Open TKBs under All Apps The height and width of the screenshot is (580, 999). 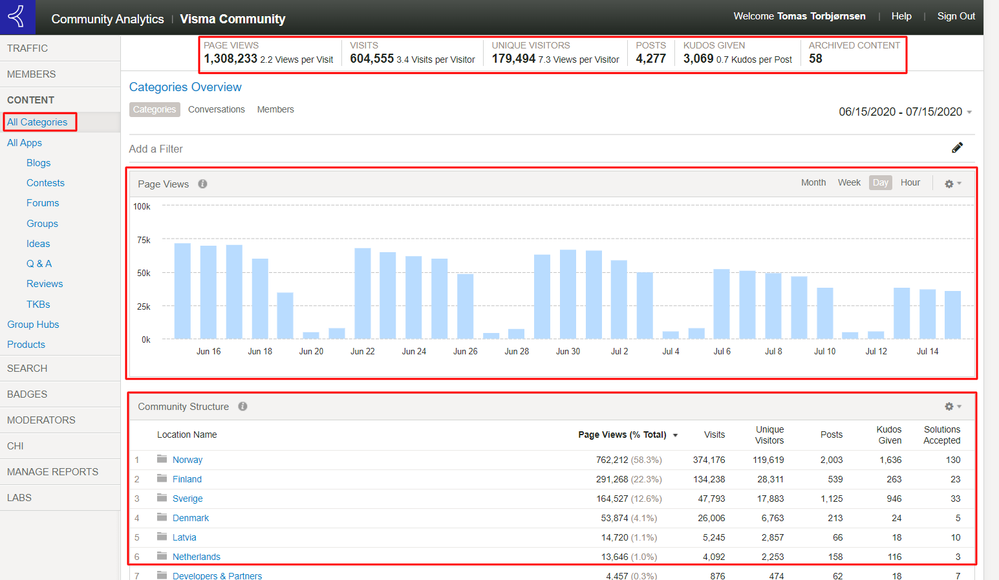coord(38,305)
